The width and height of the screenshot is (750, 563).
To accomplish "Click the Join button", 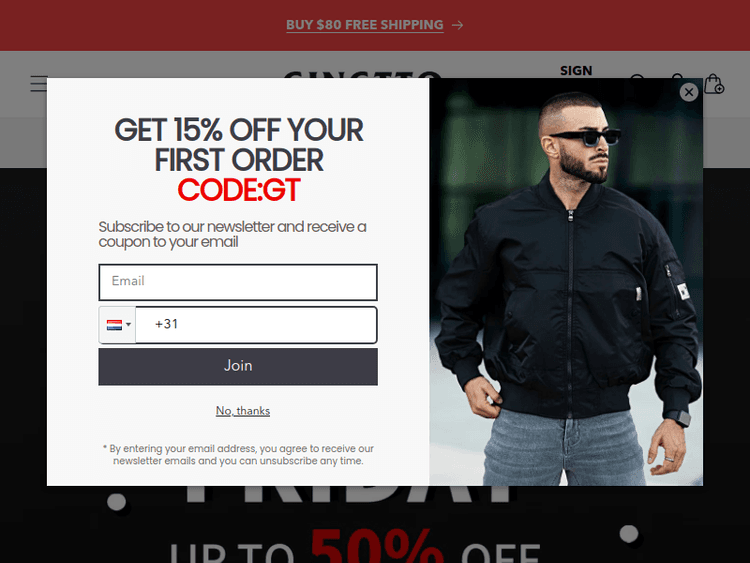I will point(238,366).
